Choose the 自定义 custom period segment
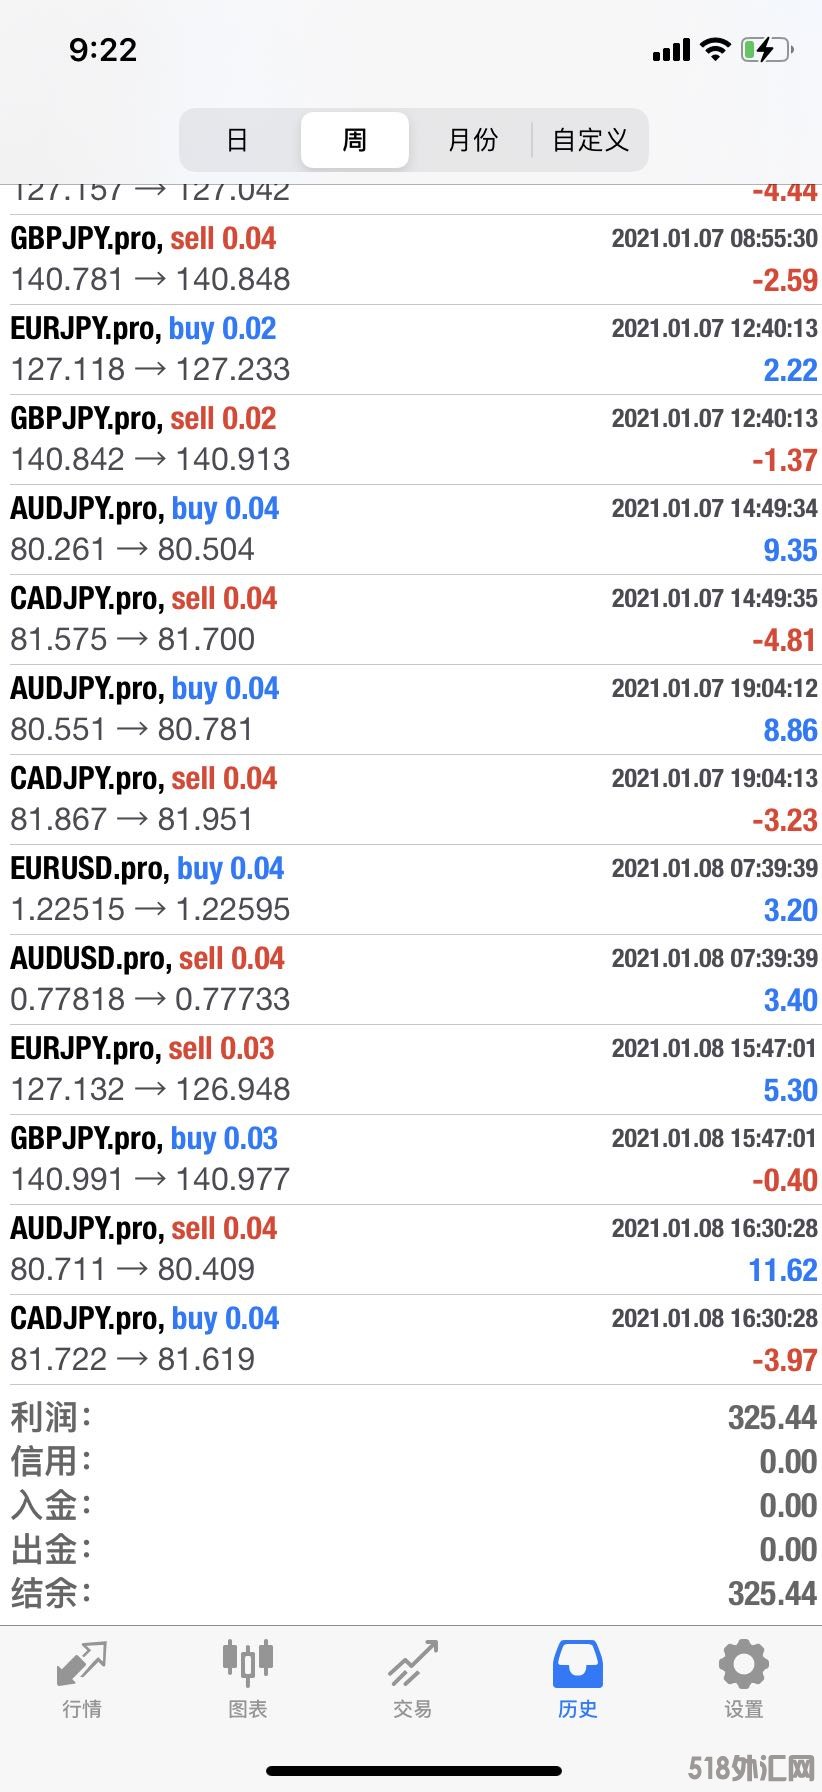This screenshot has height=1792, width=822. 590,140
